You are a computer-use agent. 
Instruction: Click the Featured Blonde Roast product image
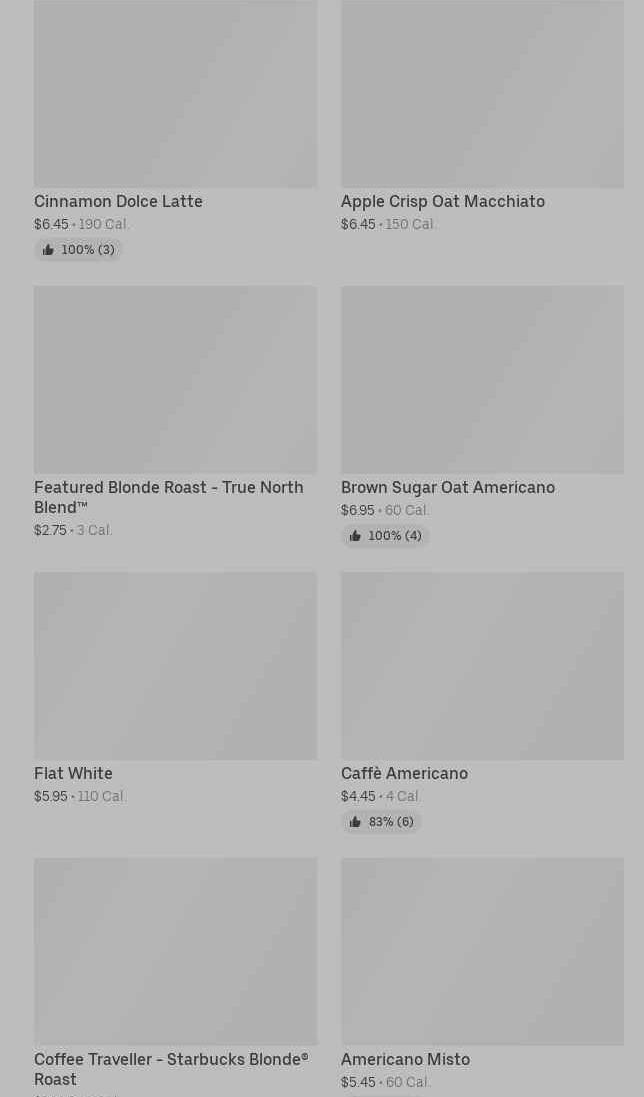pos(175,380)
